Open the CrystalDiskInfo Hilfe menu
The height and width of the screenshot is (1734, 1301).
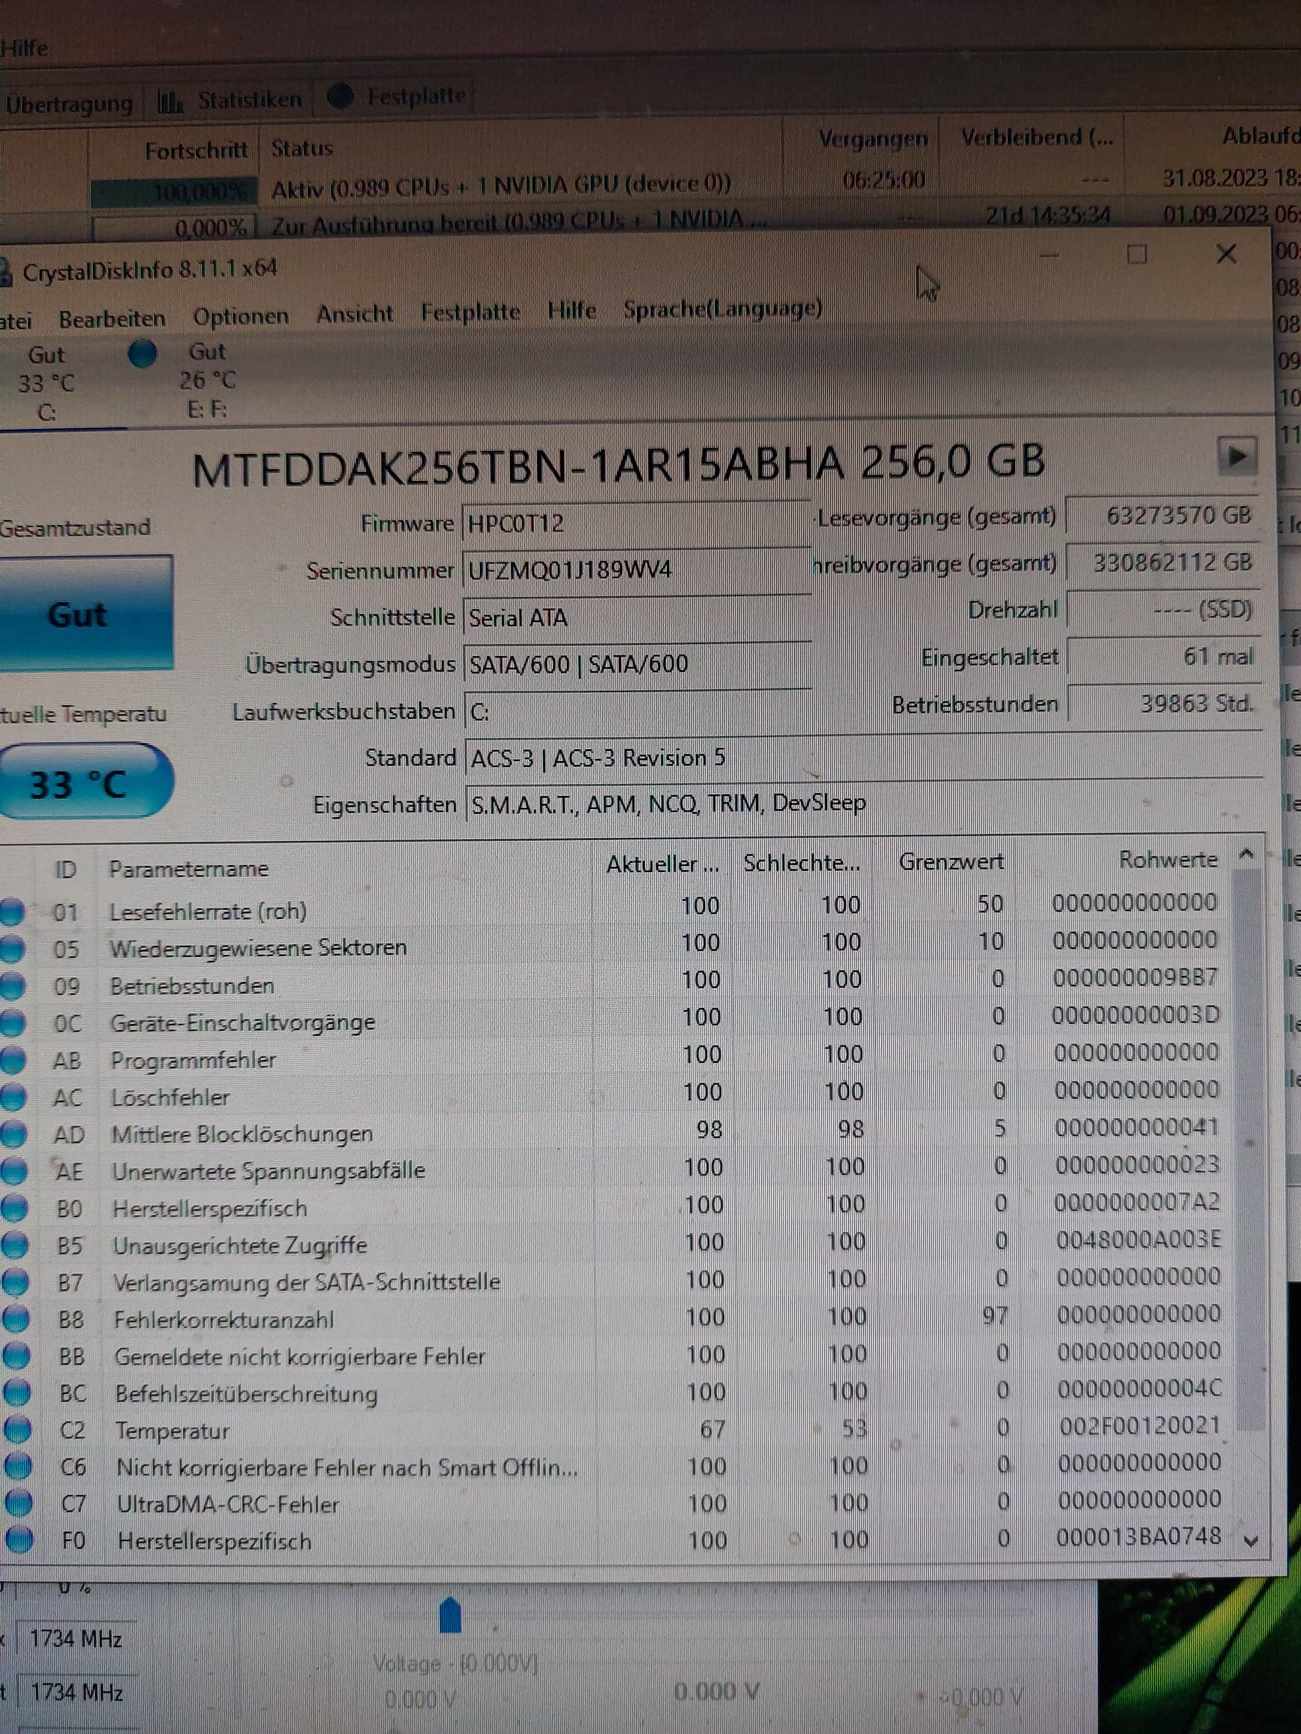click(571, 311)
